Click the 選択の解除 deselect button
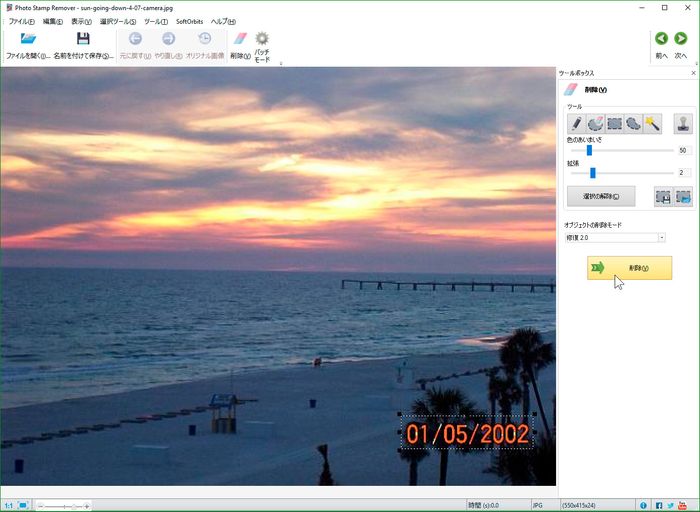700x512 pixels. (x=601, y=197)
